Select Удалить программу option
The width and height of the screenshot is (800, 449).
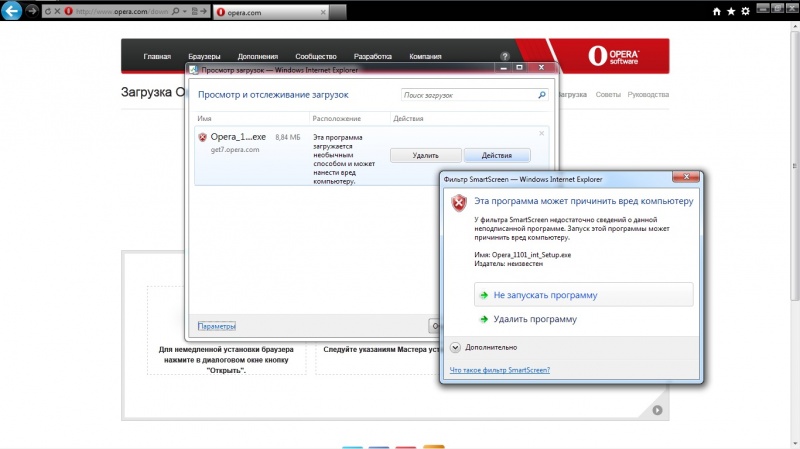point(534,319)
